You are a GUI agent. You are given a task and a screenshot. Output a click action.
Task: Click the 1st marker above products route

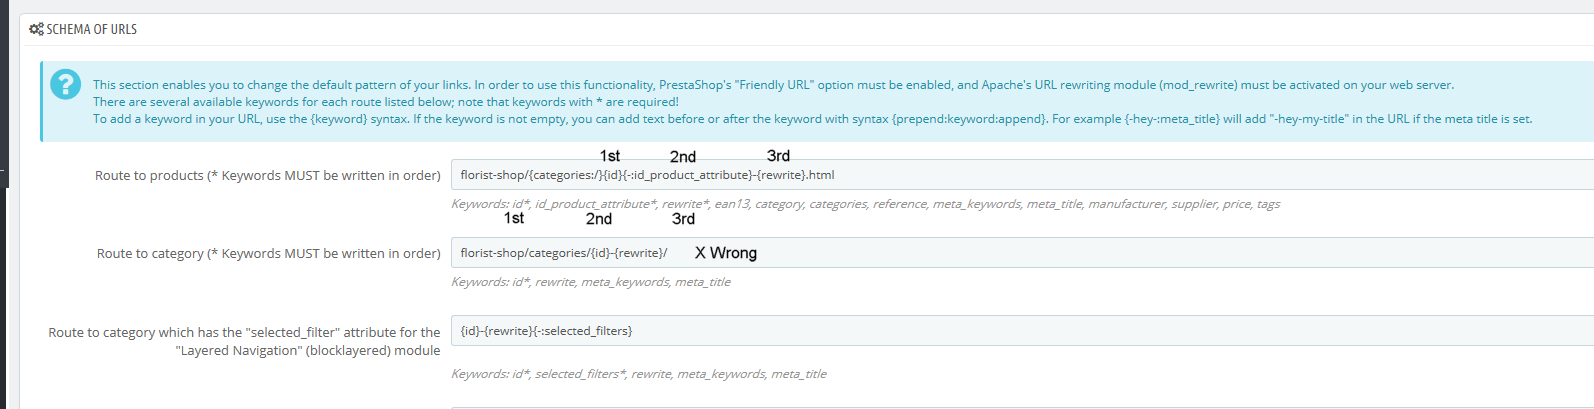610,156
